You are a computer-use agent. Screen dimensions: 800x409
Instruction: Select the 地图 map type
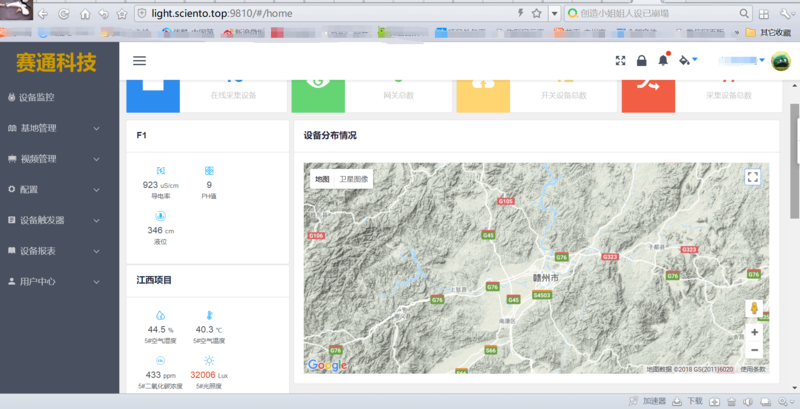click(x=322, y=180)
